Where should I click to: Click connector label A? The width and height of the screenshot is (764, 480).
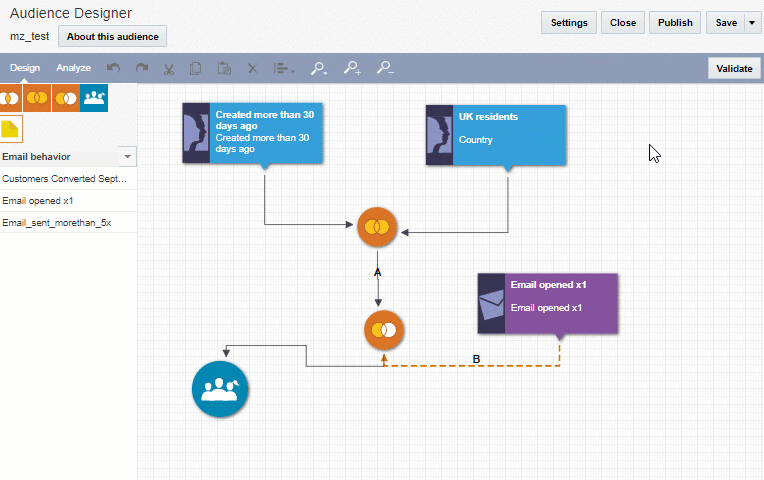[377, 272]
